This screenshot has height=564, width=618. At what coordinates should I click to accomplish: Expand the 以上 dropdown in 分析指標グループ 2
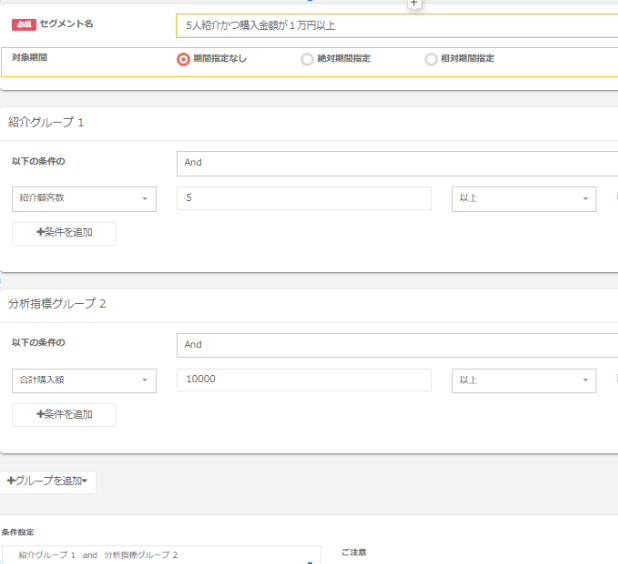point(523,381)
